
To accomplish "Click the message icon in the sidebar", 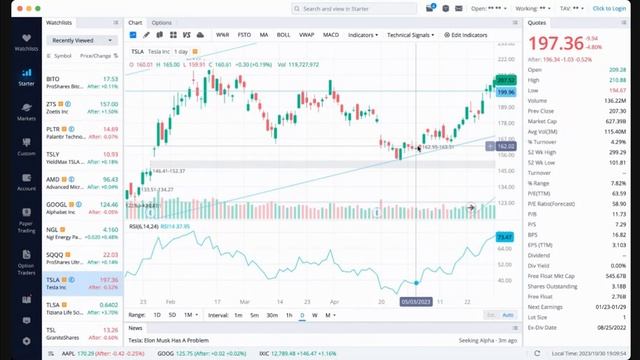I will [x=27, y=321].
